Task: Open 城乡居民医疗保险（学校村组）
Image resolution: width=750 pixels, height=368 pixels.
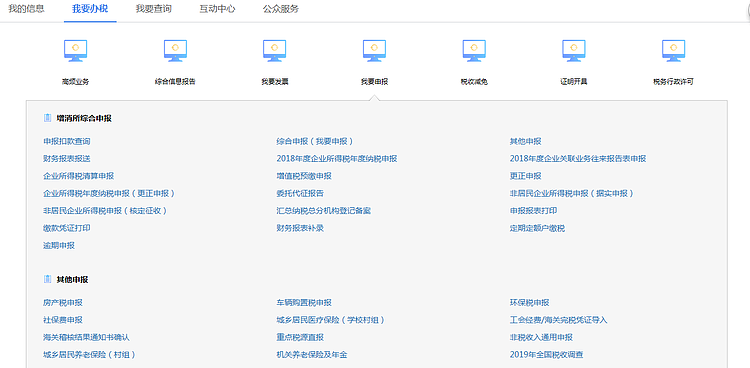Action: point(331,320)
